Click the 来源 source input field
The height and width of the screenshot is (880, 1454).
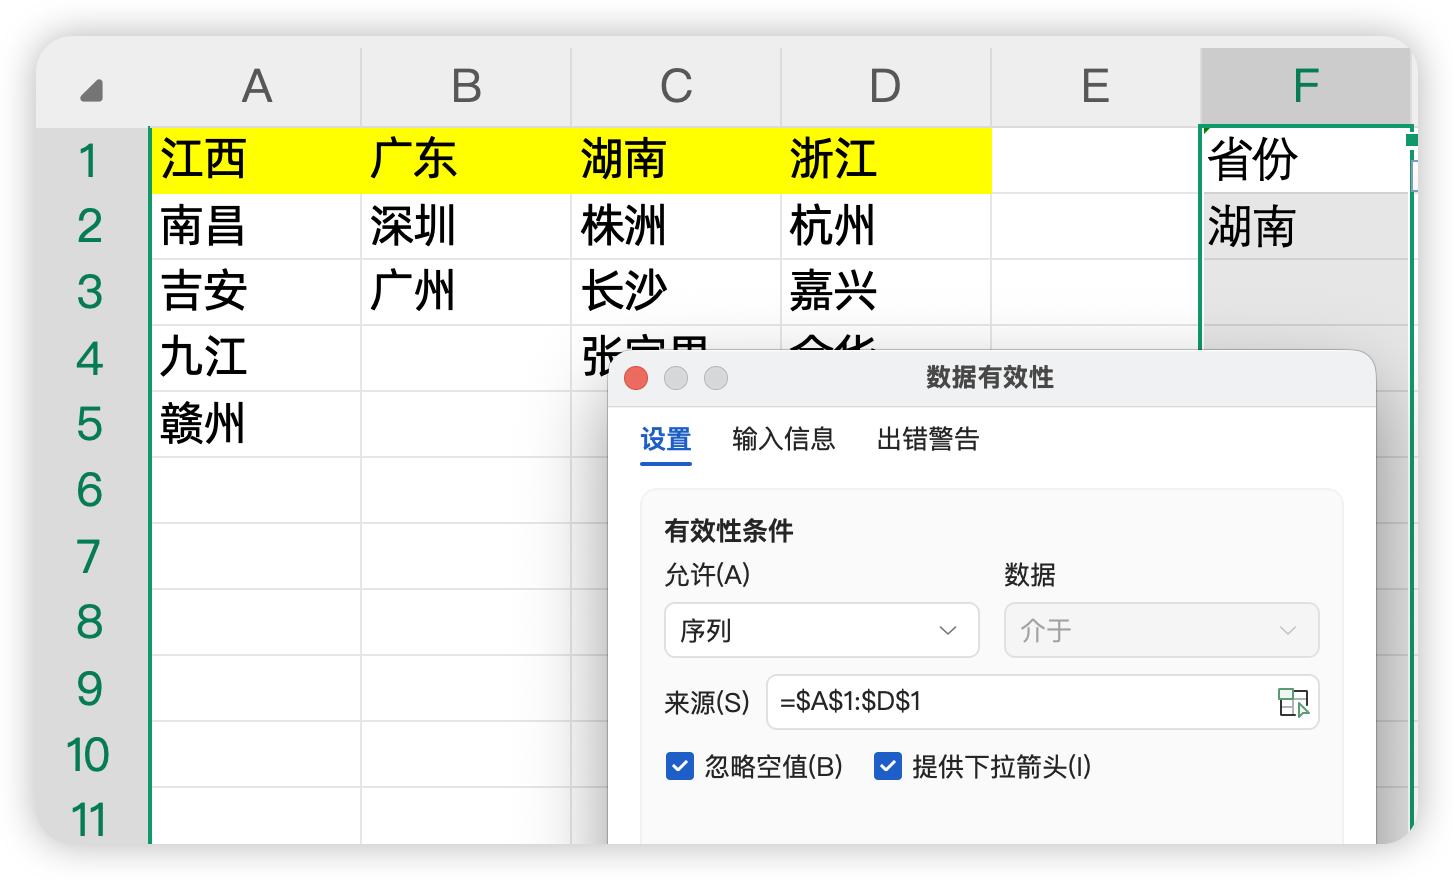point(1020,702)
